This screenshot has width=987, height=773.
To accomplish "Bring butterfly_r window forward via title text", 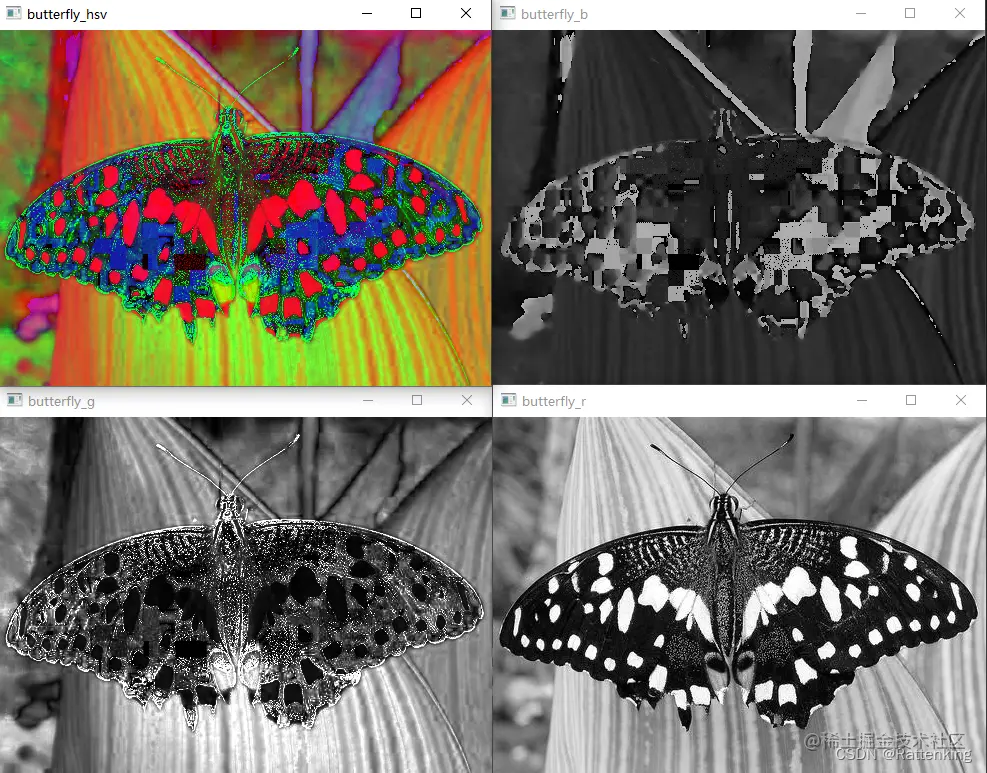I will pos(554,402).
